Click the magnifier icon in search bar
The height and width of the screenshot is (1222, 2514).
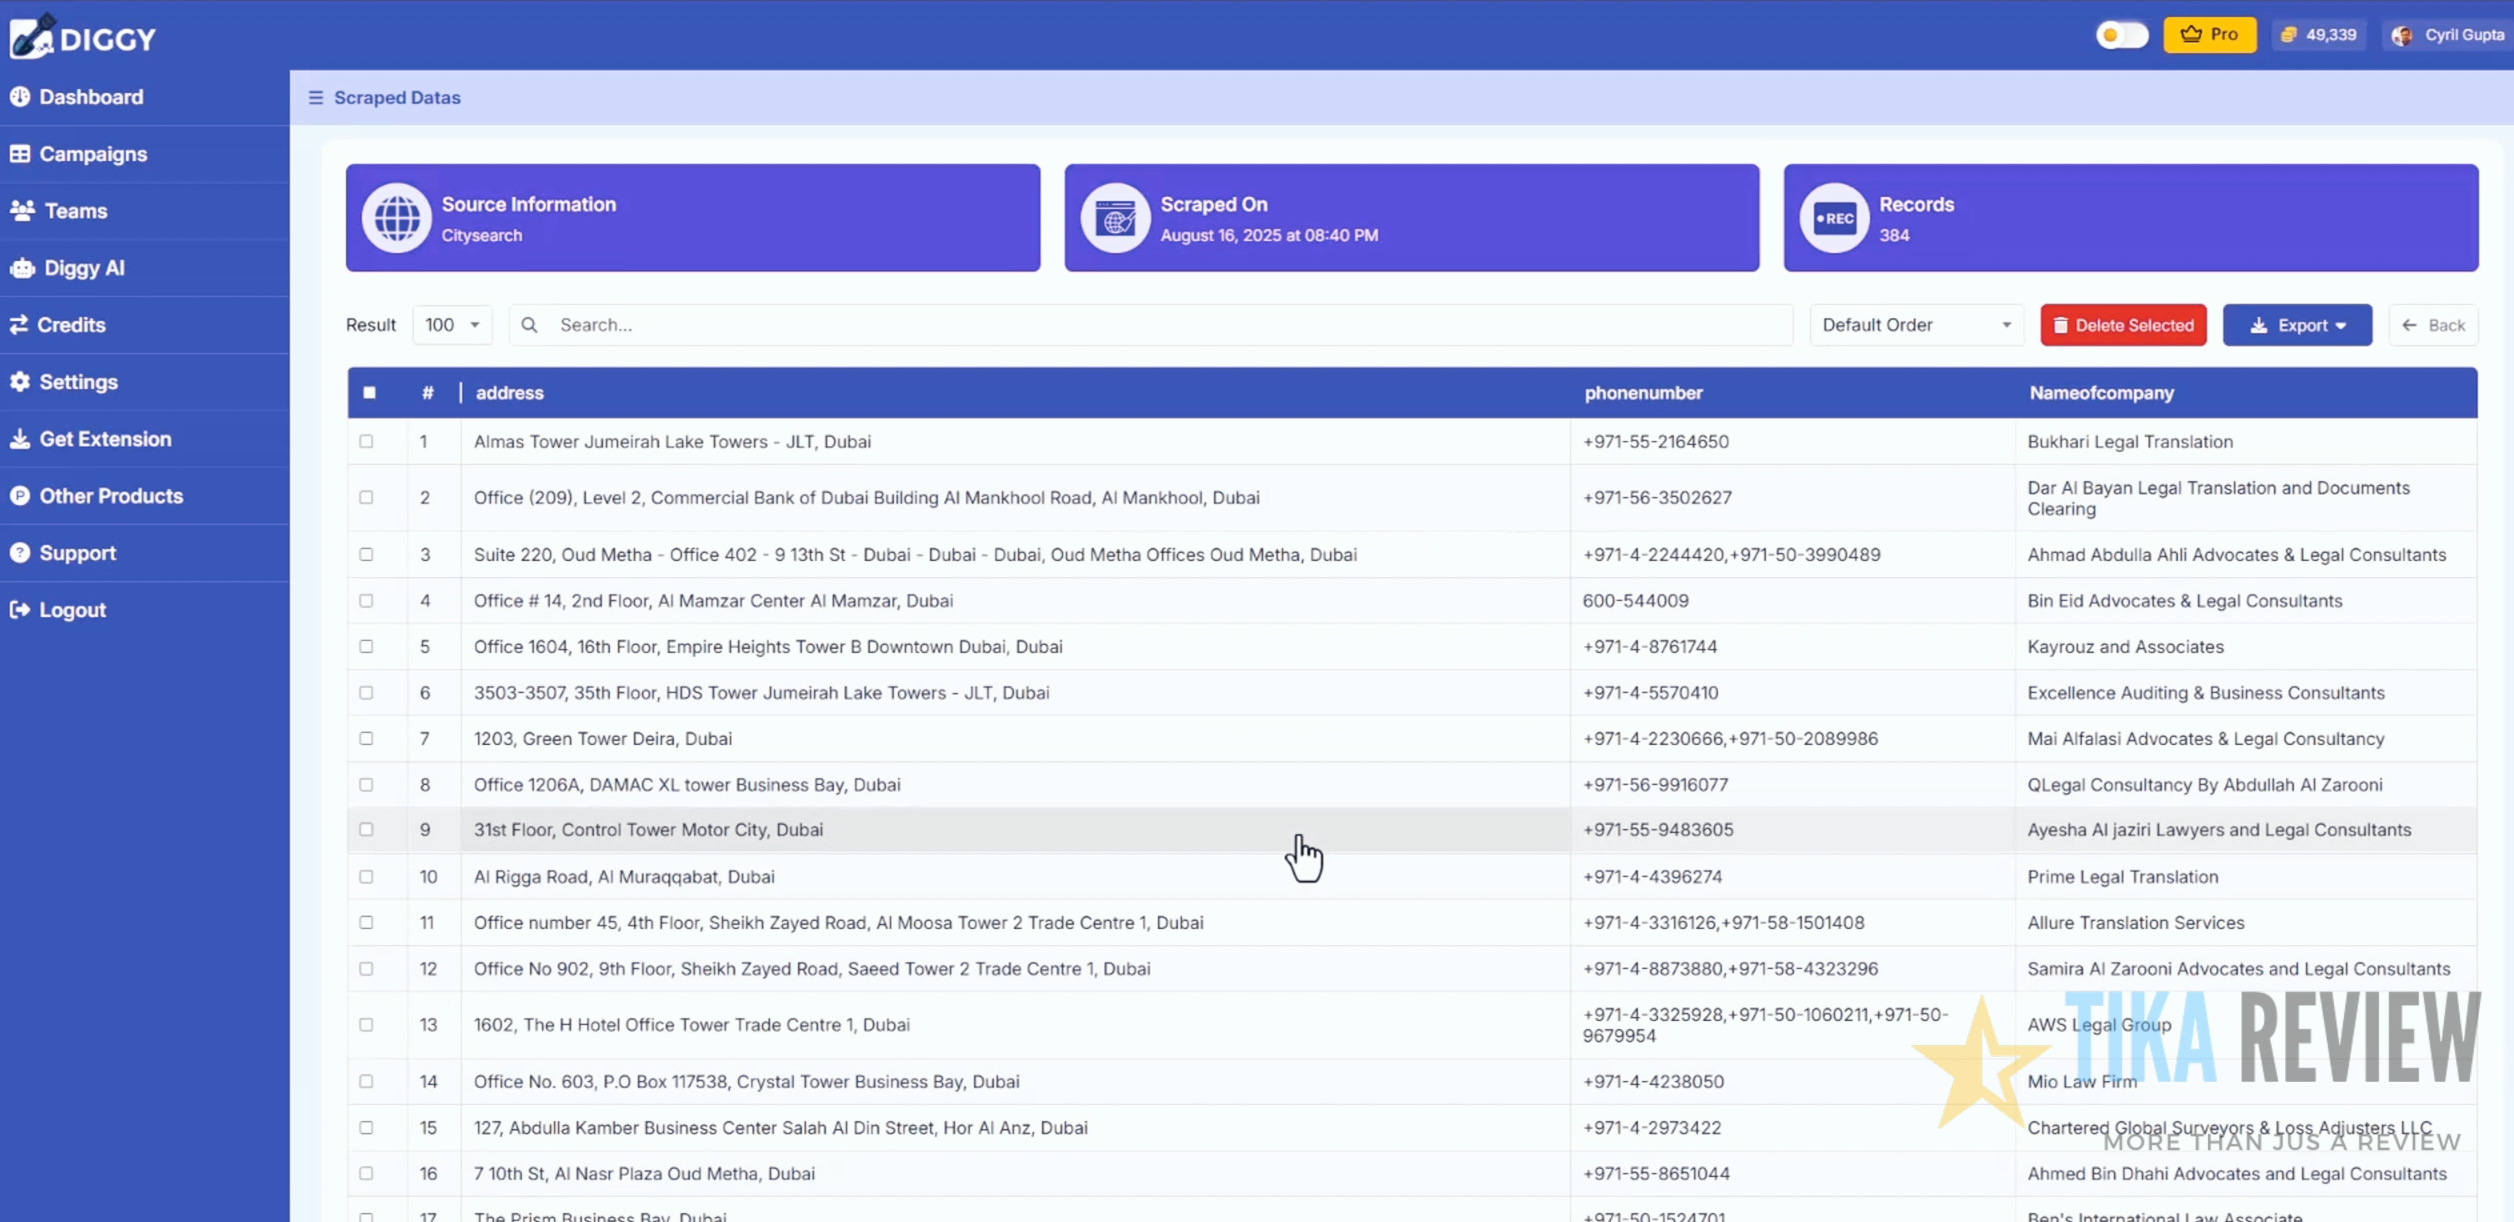pos(530,325)
